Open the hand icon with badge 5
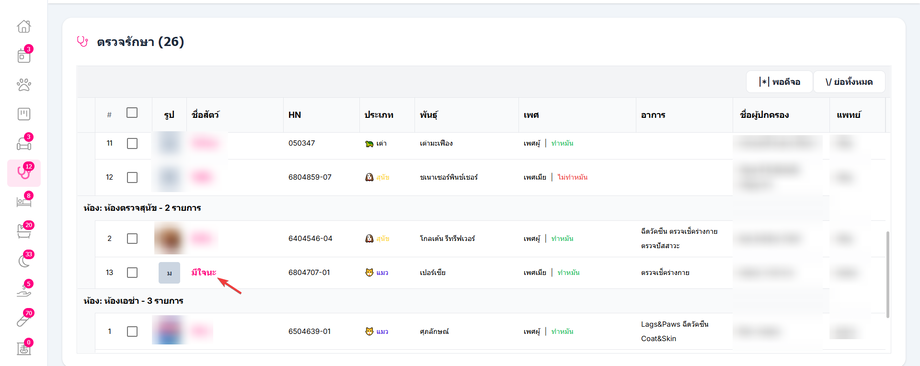This screenshot has height=366, width=920. (23, 290)
